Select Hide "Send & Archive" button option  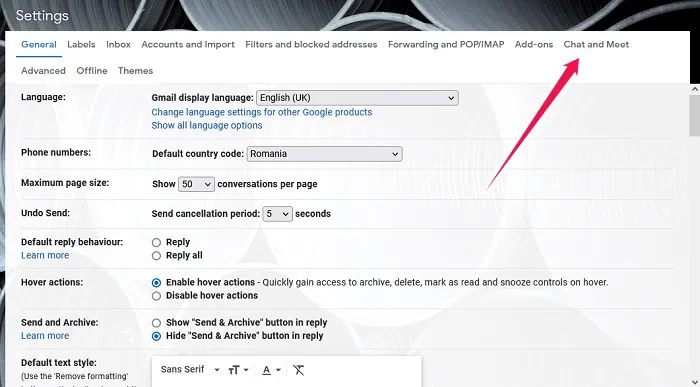point(156,336)
